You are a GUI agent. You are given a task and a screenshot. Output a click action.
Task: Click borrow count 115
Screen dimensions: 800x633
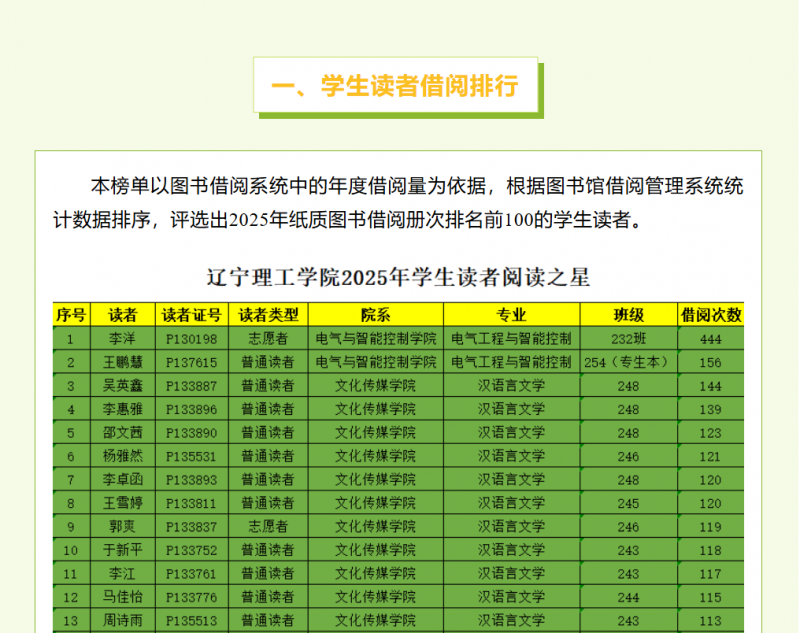point(711,597)
